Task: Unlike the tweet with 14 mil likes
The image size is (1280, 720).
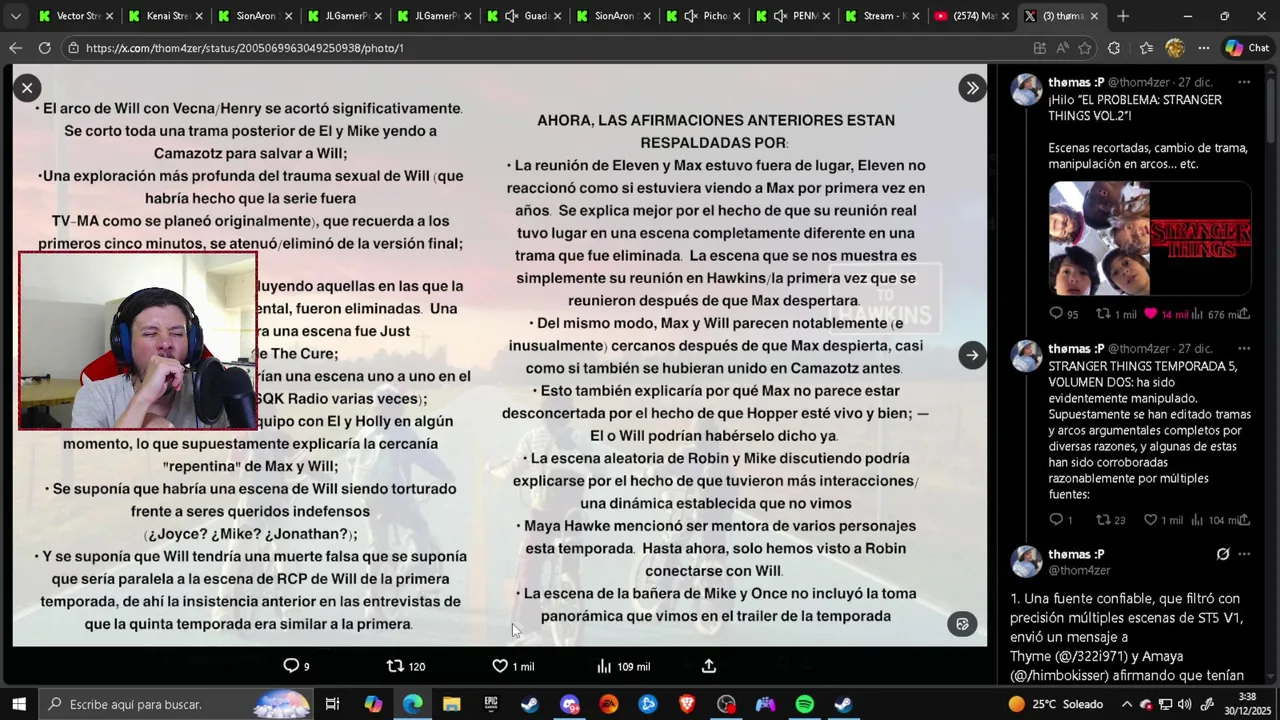Action: 1168,314
